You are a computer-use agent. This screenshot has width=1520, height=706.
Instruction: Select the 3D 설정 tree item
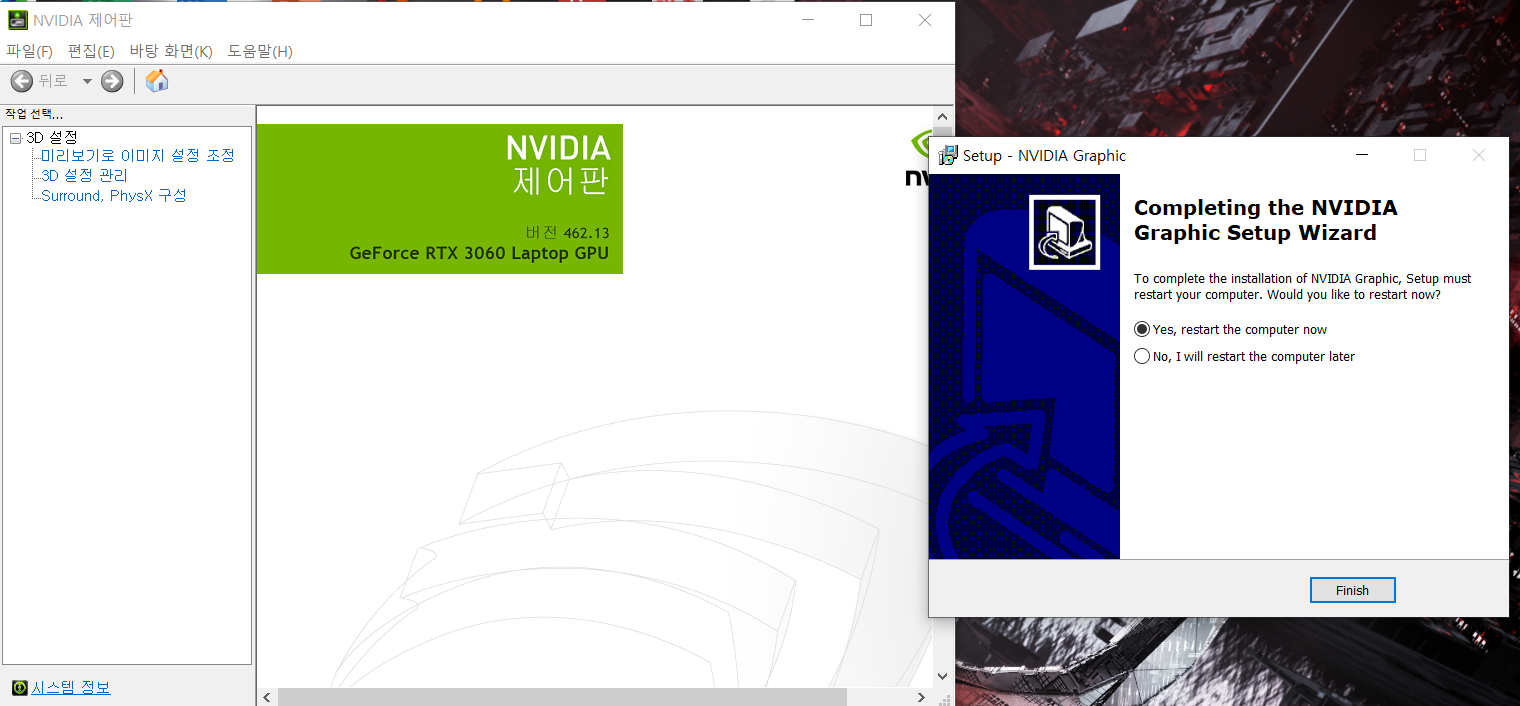coord(52,137)
